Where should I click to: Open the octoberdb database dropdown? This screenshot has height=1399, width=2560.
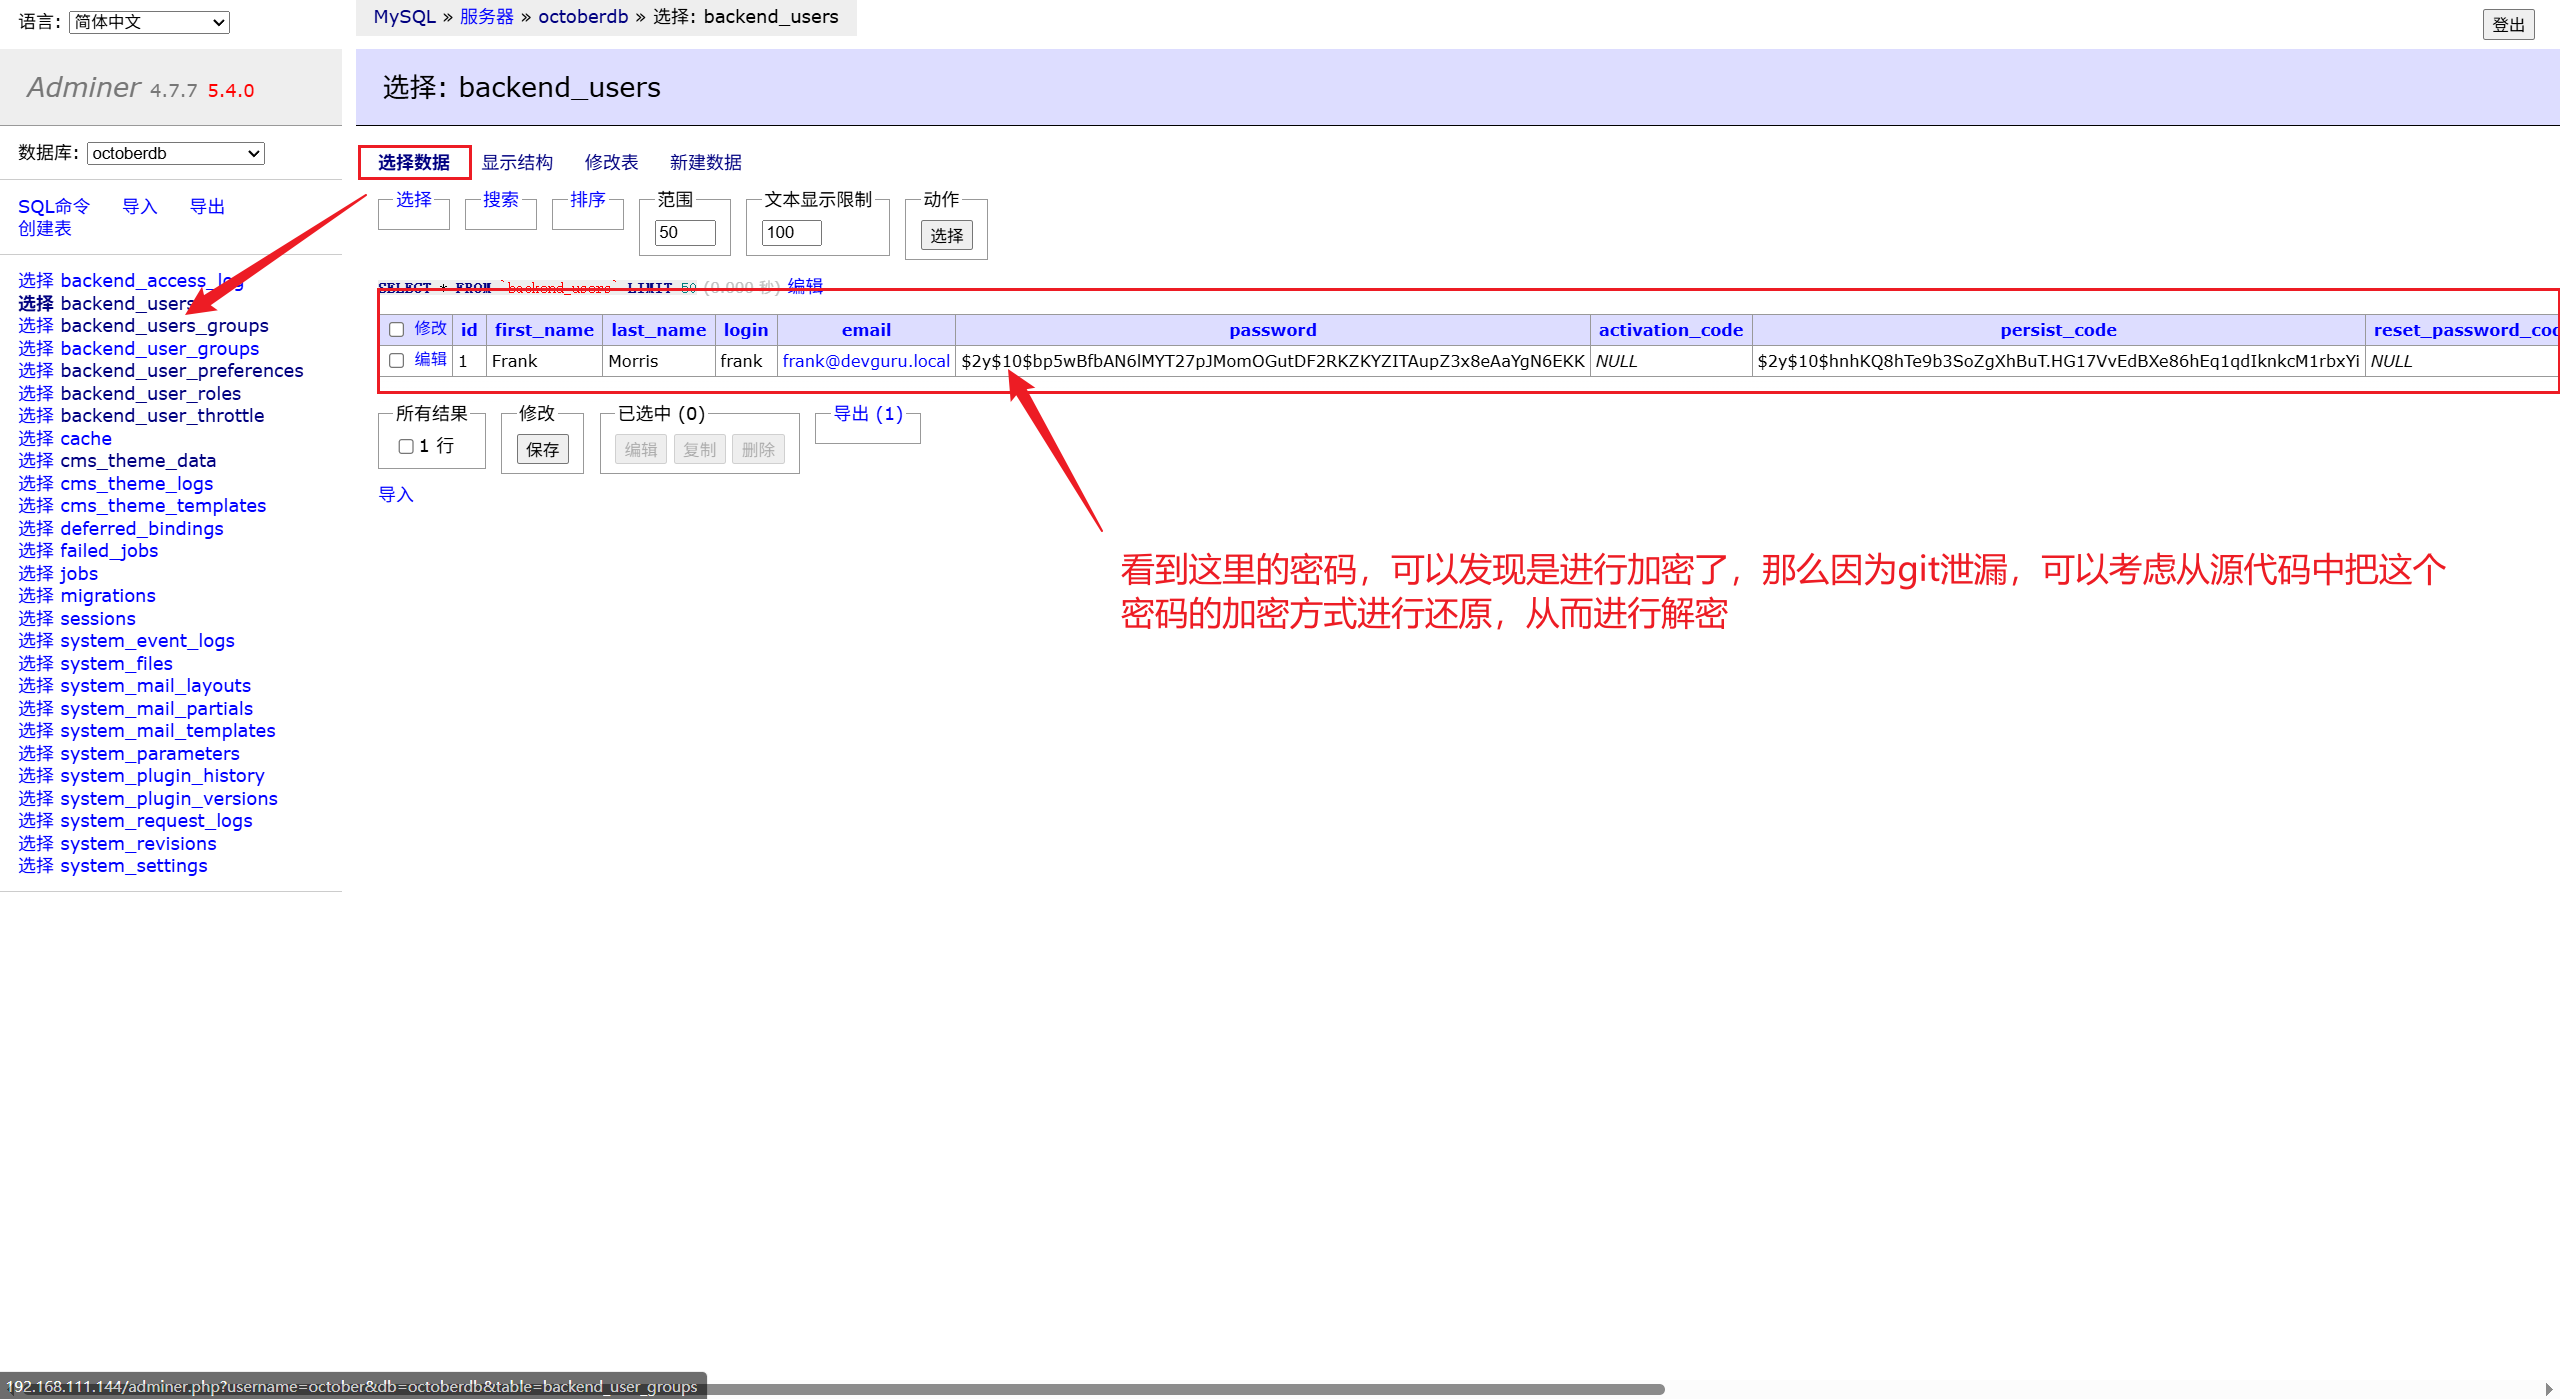pyautogui.click(x=175, y=153)
